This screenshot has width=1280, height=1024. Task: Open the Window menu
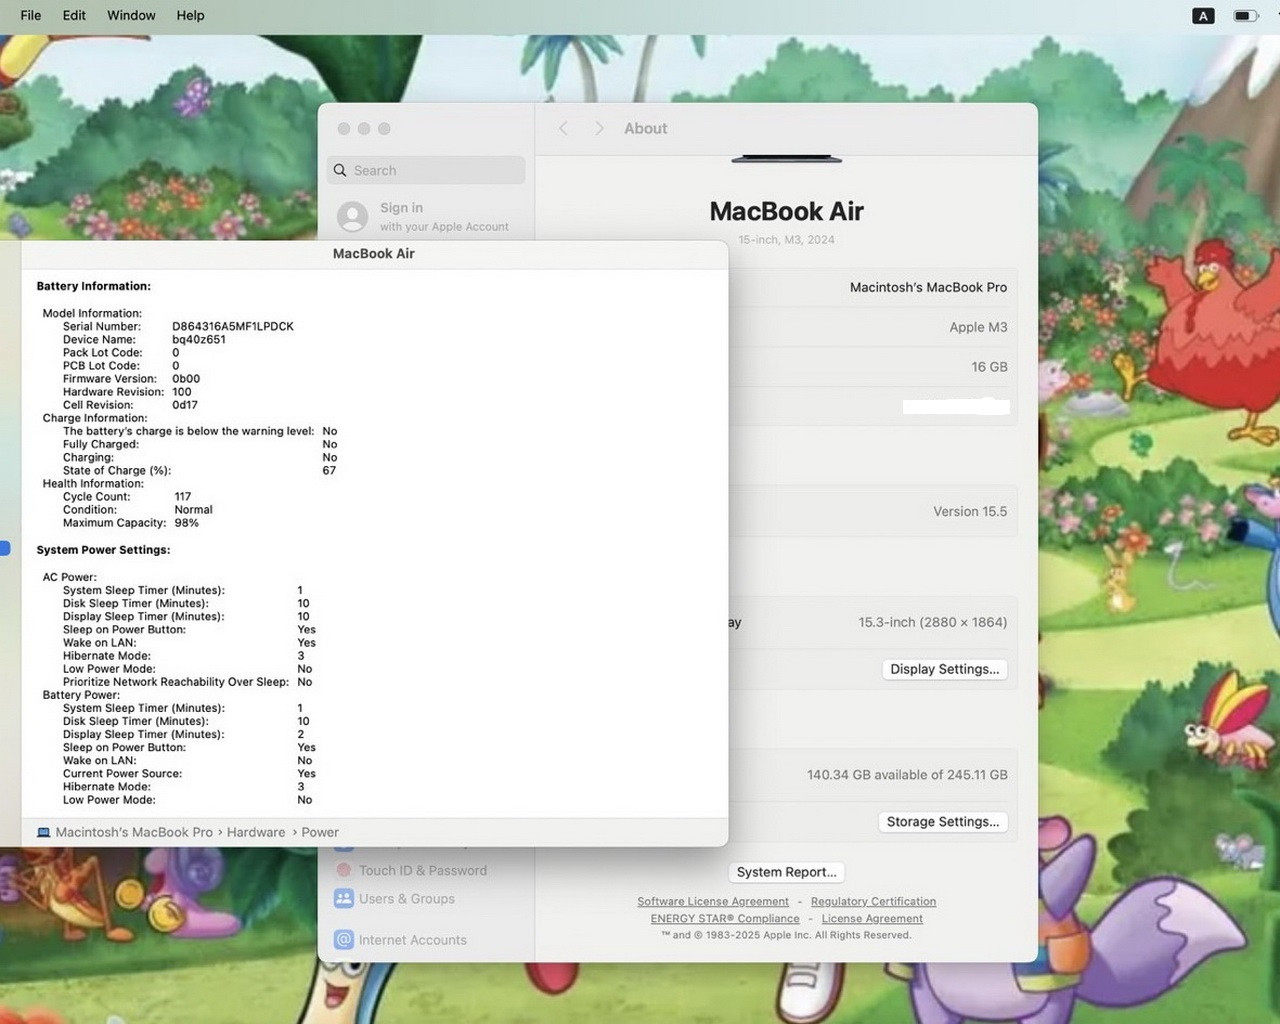[x=131, y=15]
